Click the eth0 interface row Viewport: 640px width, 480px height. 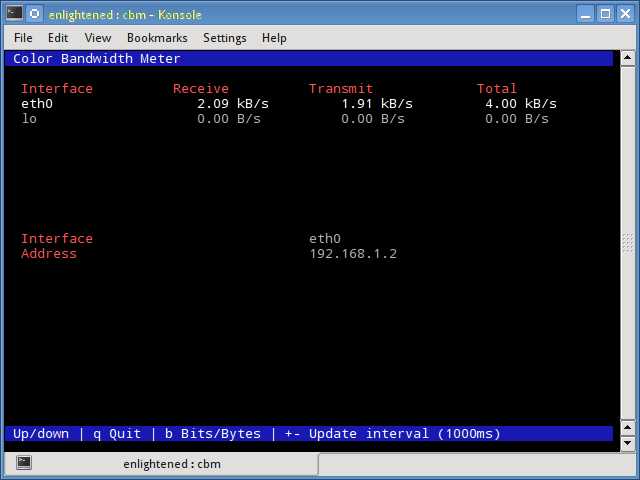click(x=289, y=104)
